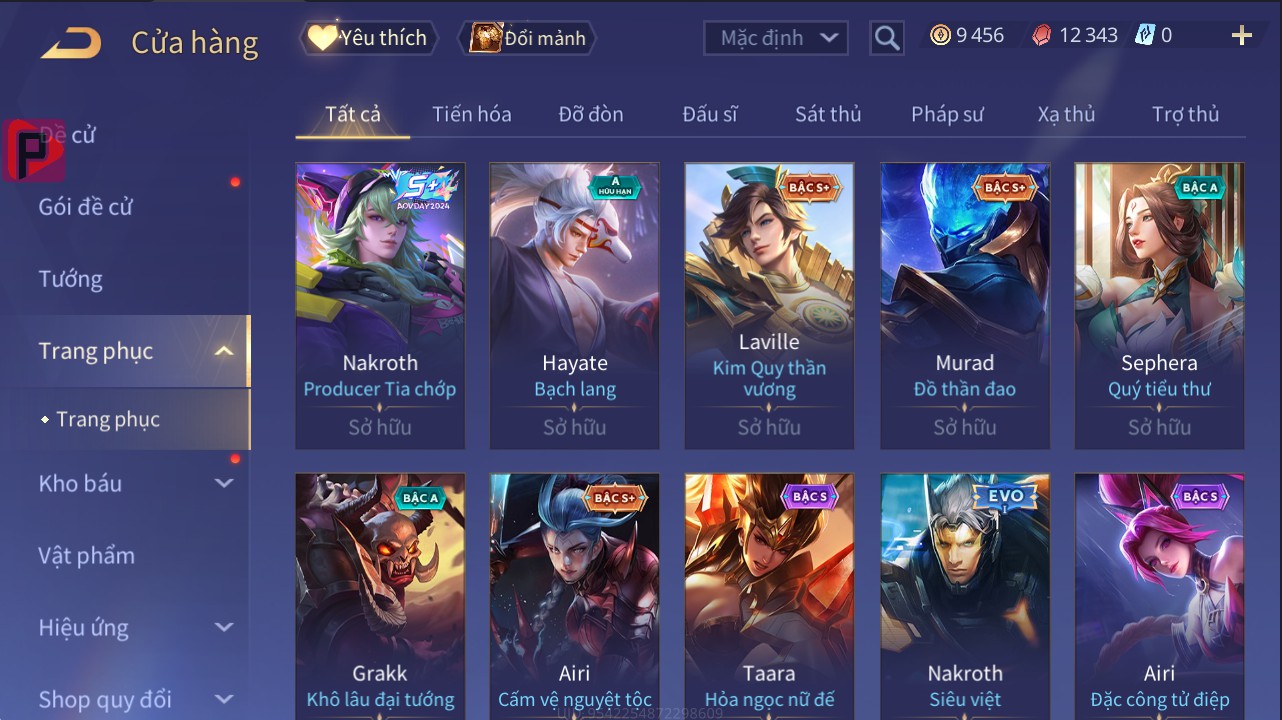The width and height of the screenshot is (1282, 720).
Task: Open the Hayate Bạch lang skin card
Action: tap(575, 306)
